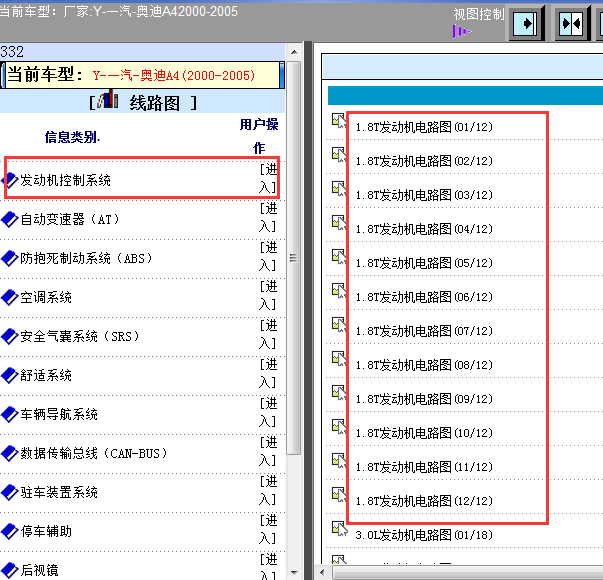
Task: Click the book icon beside 发动机控制系统
Action: pos(10,180)
